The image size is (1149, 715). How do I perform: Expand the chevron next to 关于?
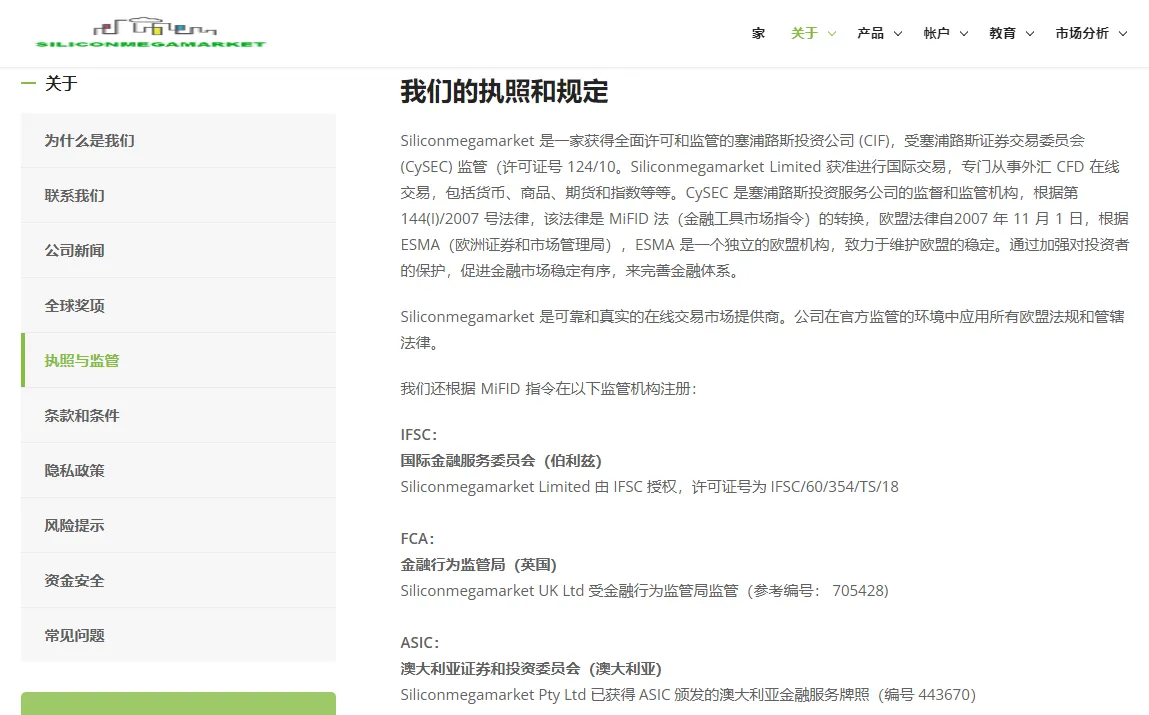click(x=832, y=34)
